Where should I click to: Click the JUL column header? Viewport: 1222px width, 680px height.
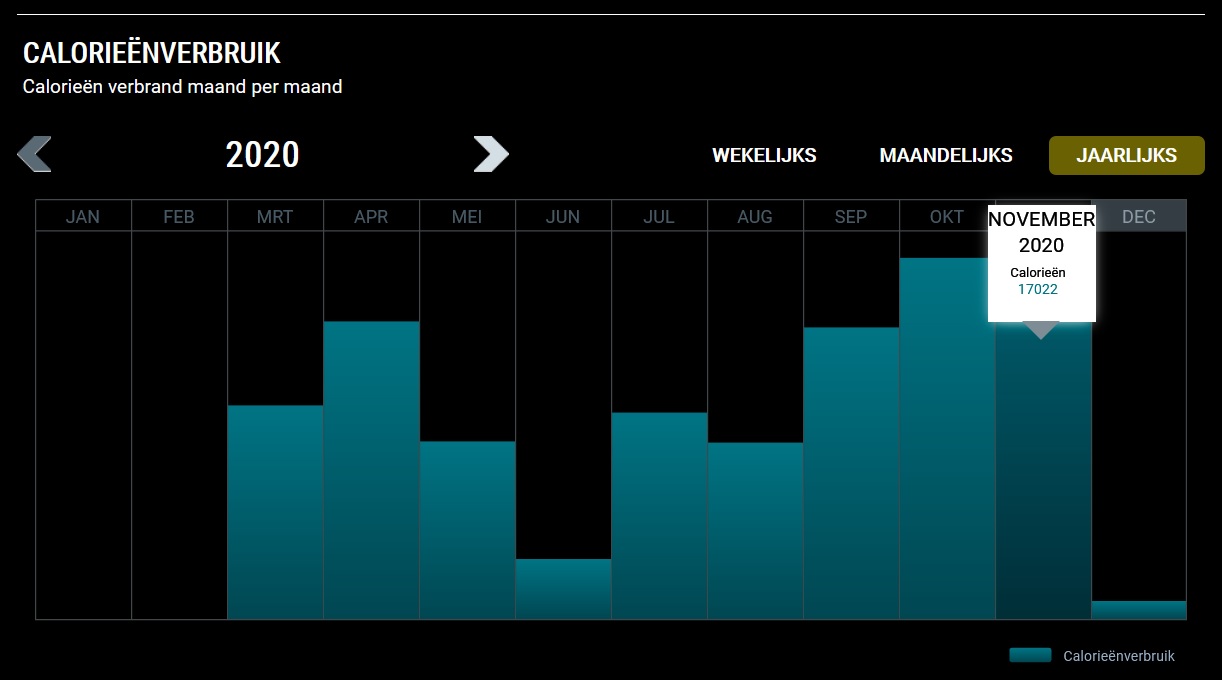click(659, 216)
